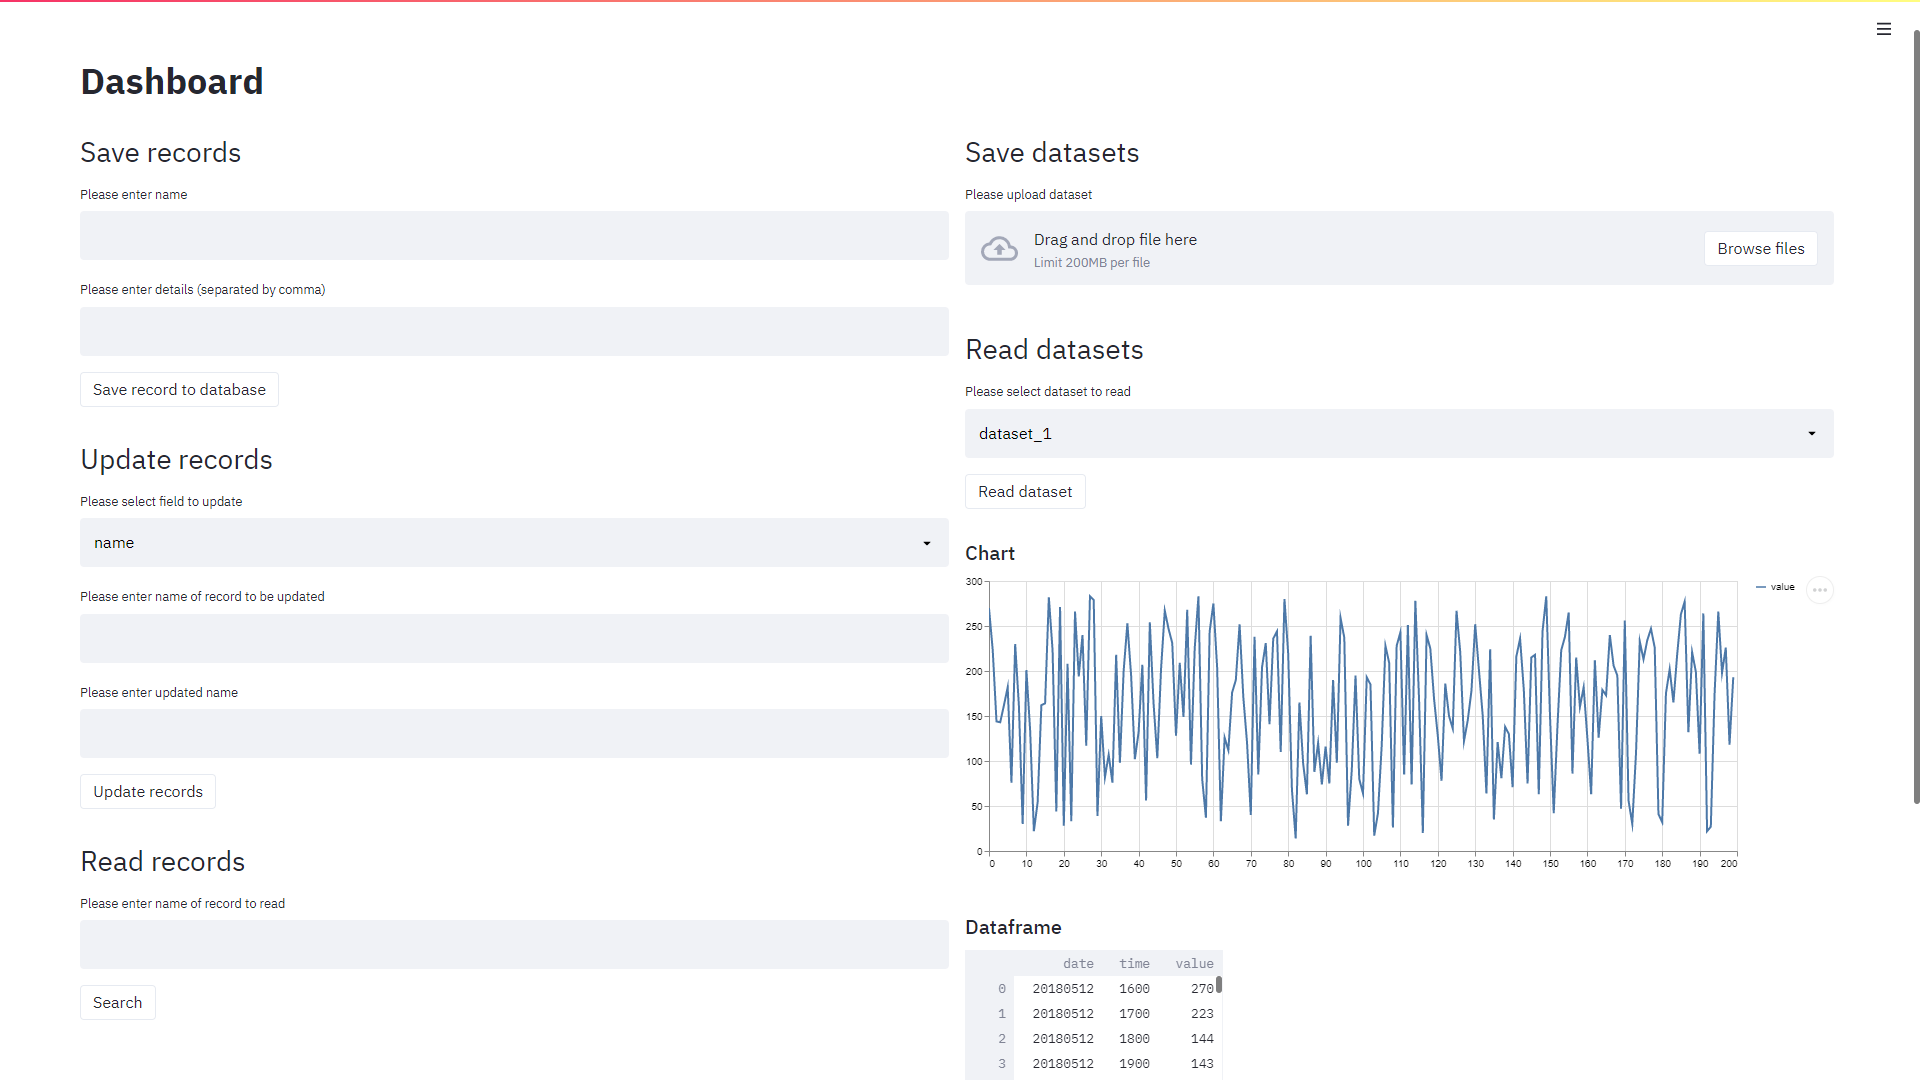Screen dimensions: 1920x1080
Task: Click row index 3 in dataframe
Action: 990,1064
